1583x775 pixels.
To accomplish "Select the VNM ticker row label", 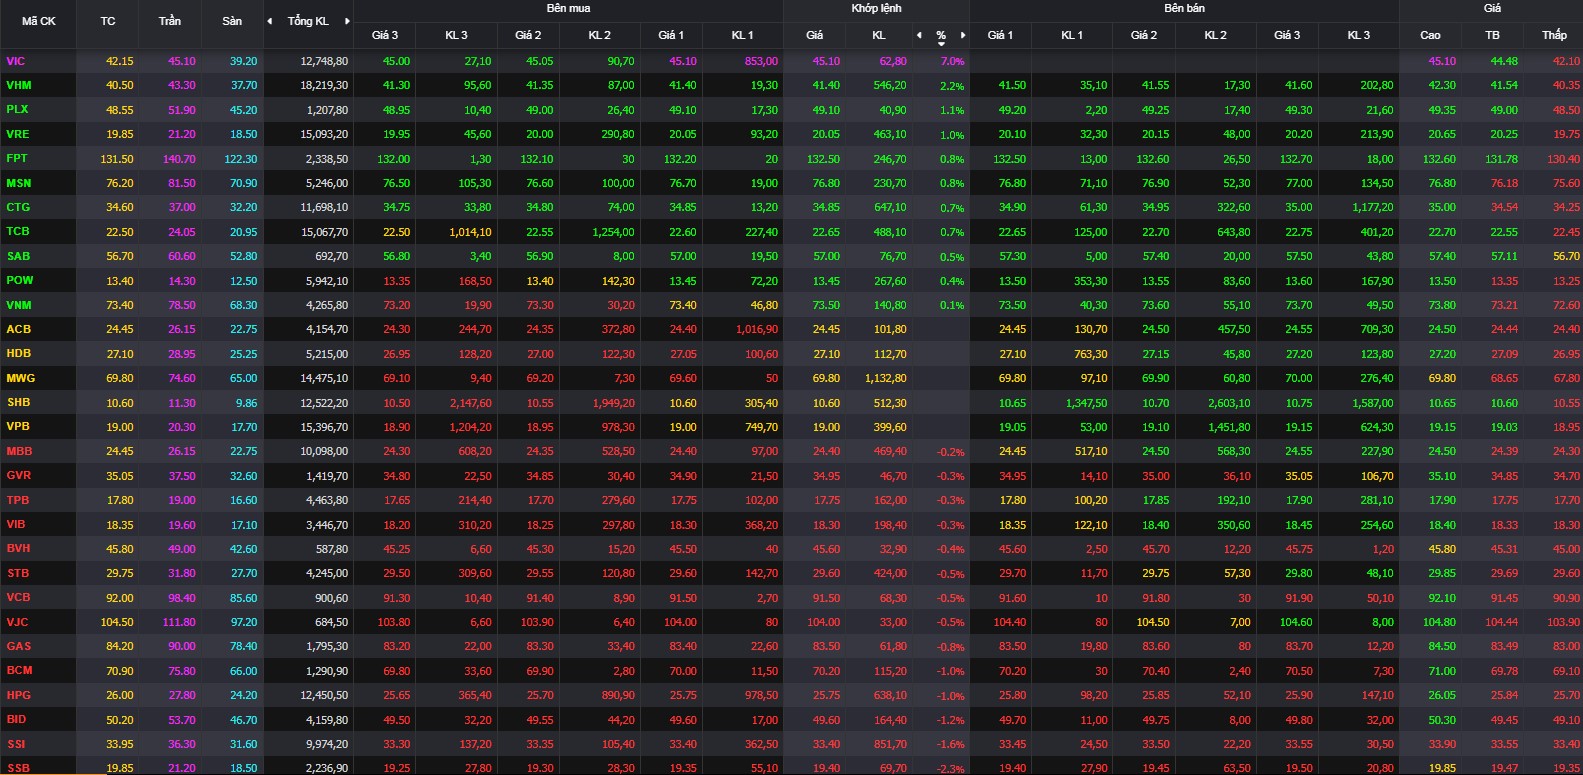I will [18, 305].
